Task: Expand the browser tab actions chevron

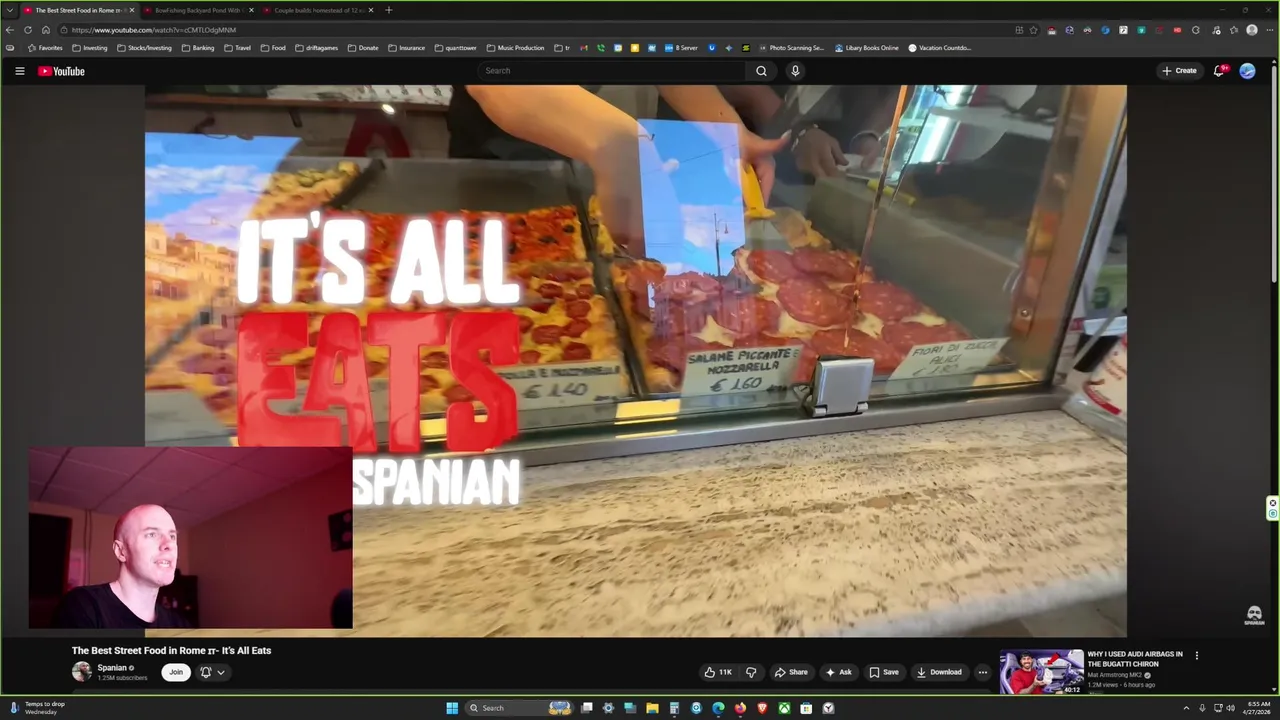Action: tap(10, 10)
